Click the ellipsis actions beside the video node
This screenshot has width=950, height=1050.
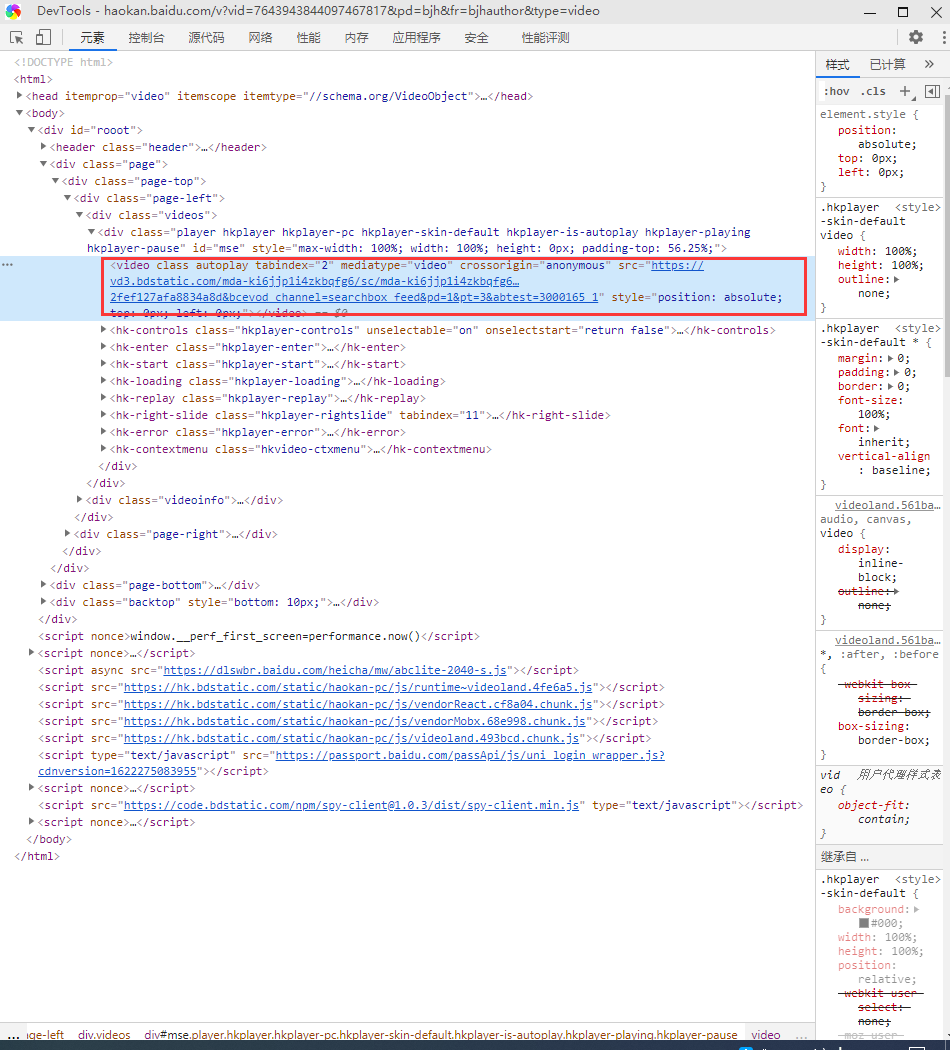point(7,265)
